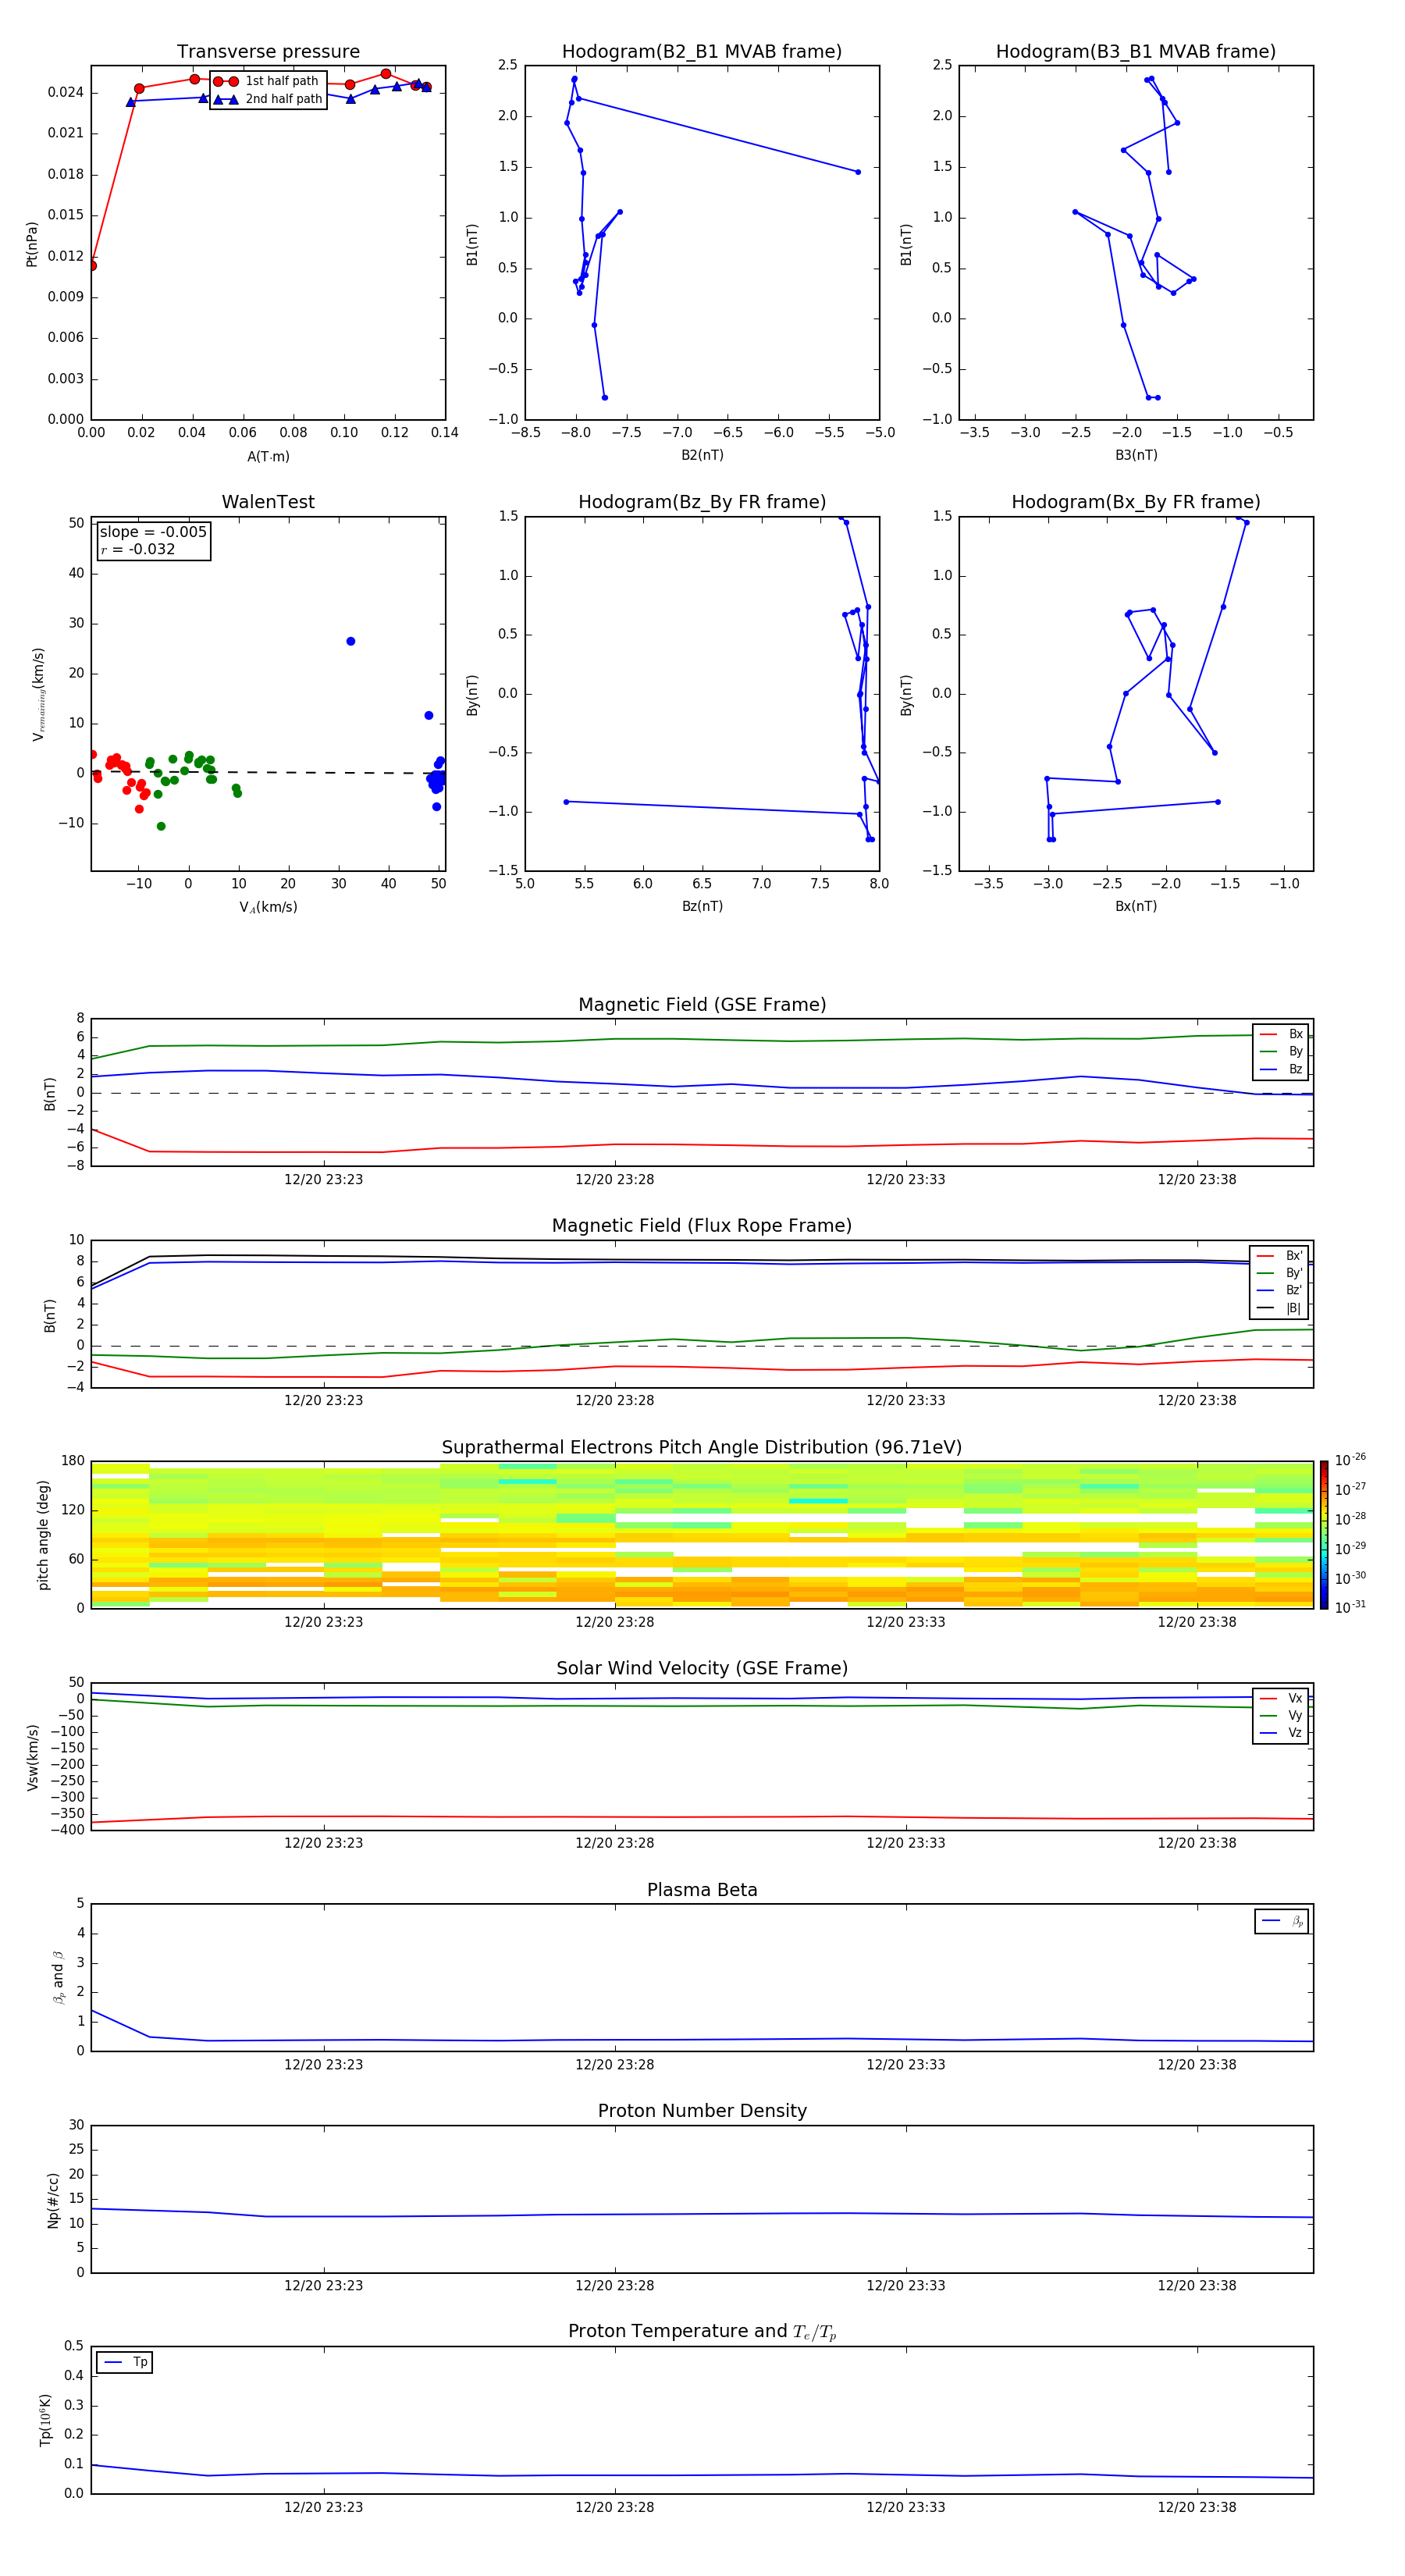Select the "Hodogram(B3_B1 MVAB frame)" title
Viewport: 1405px width, 2576px height.
pos(1136,52)
